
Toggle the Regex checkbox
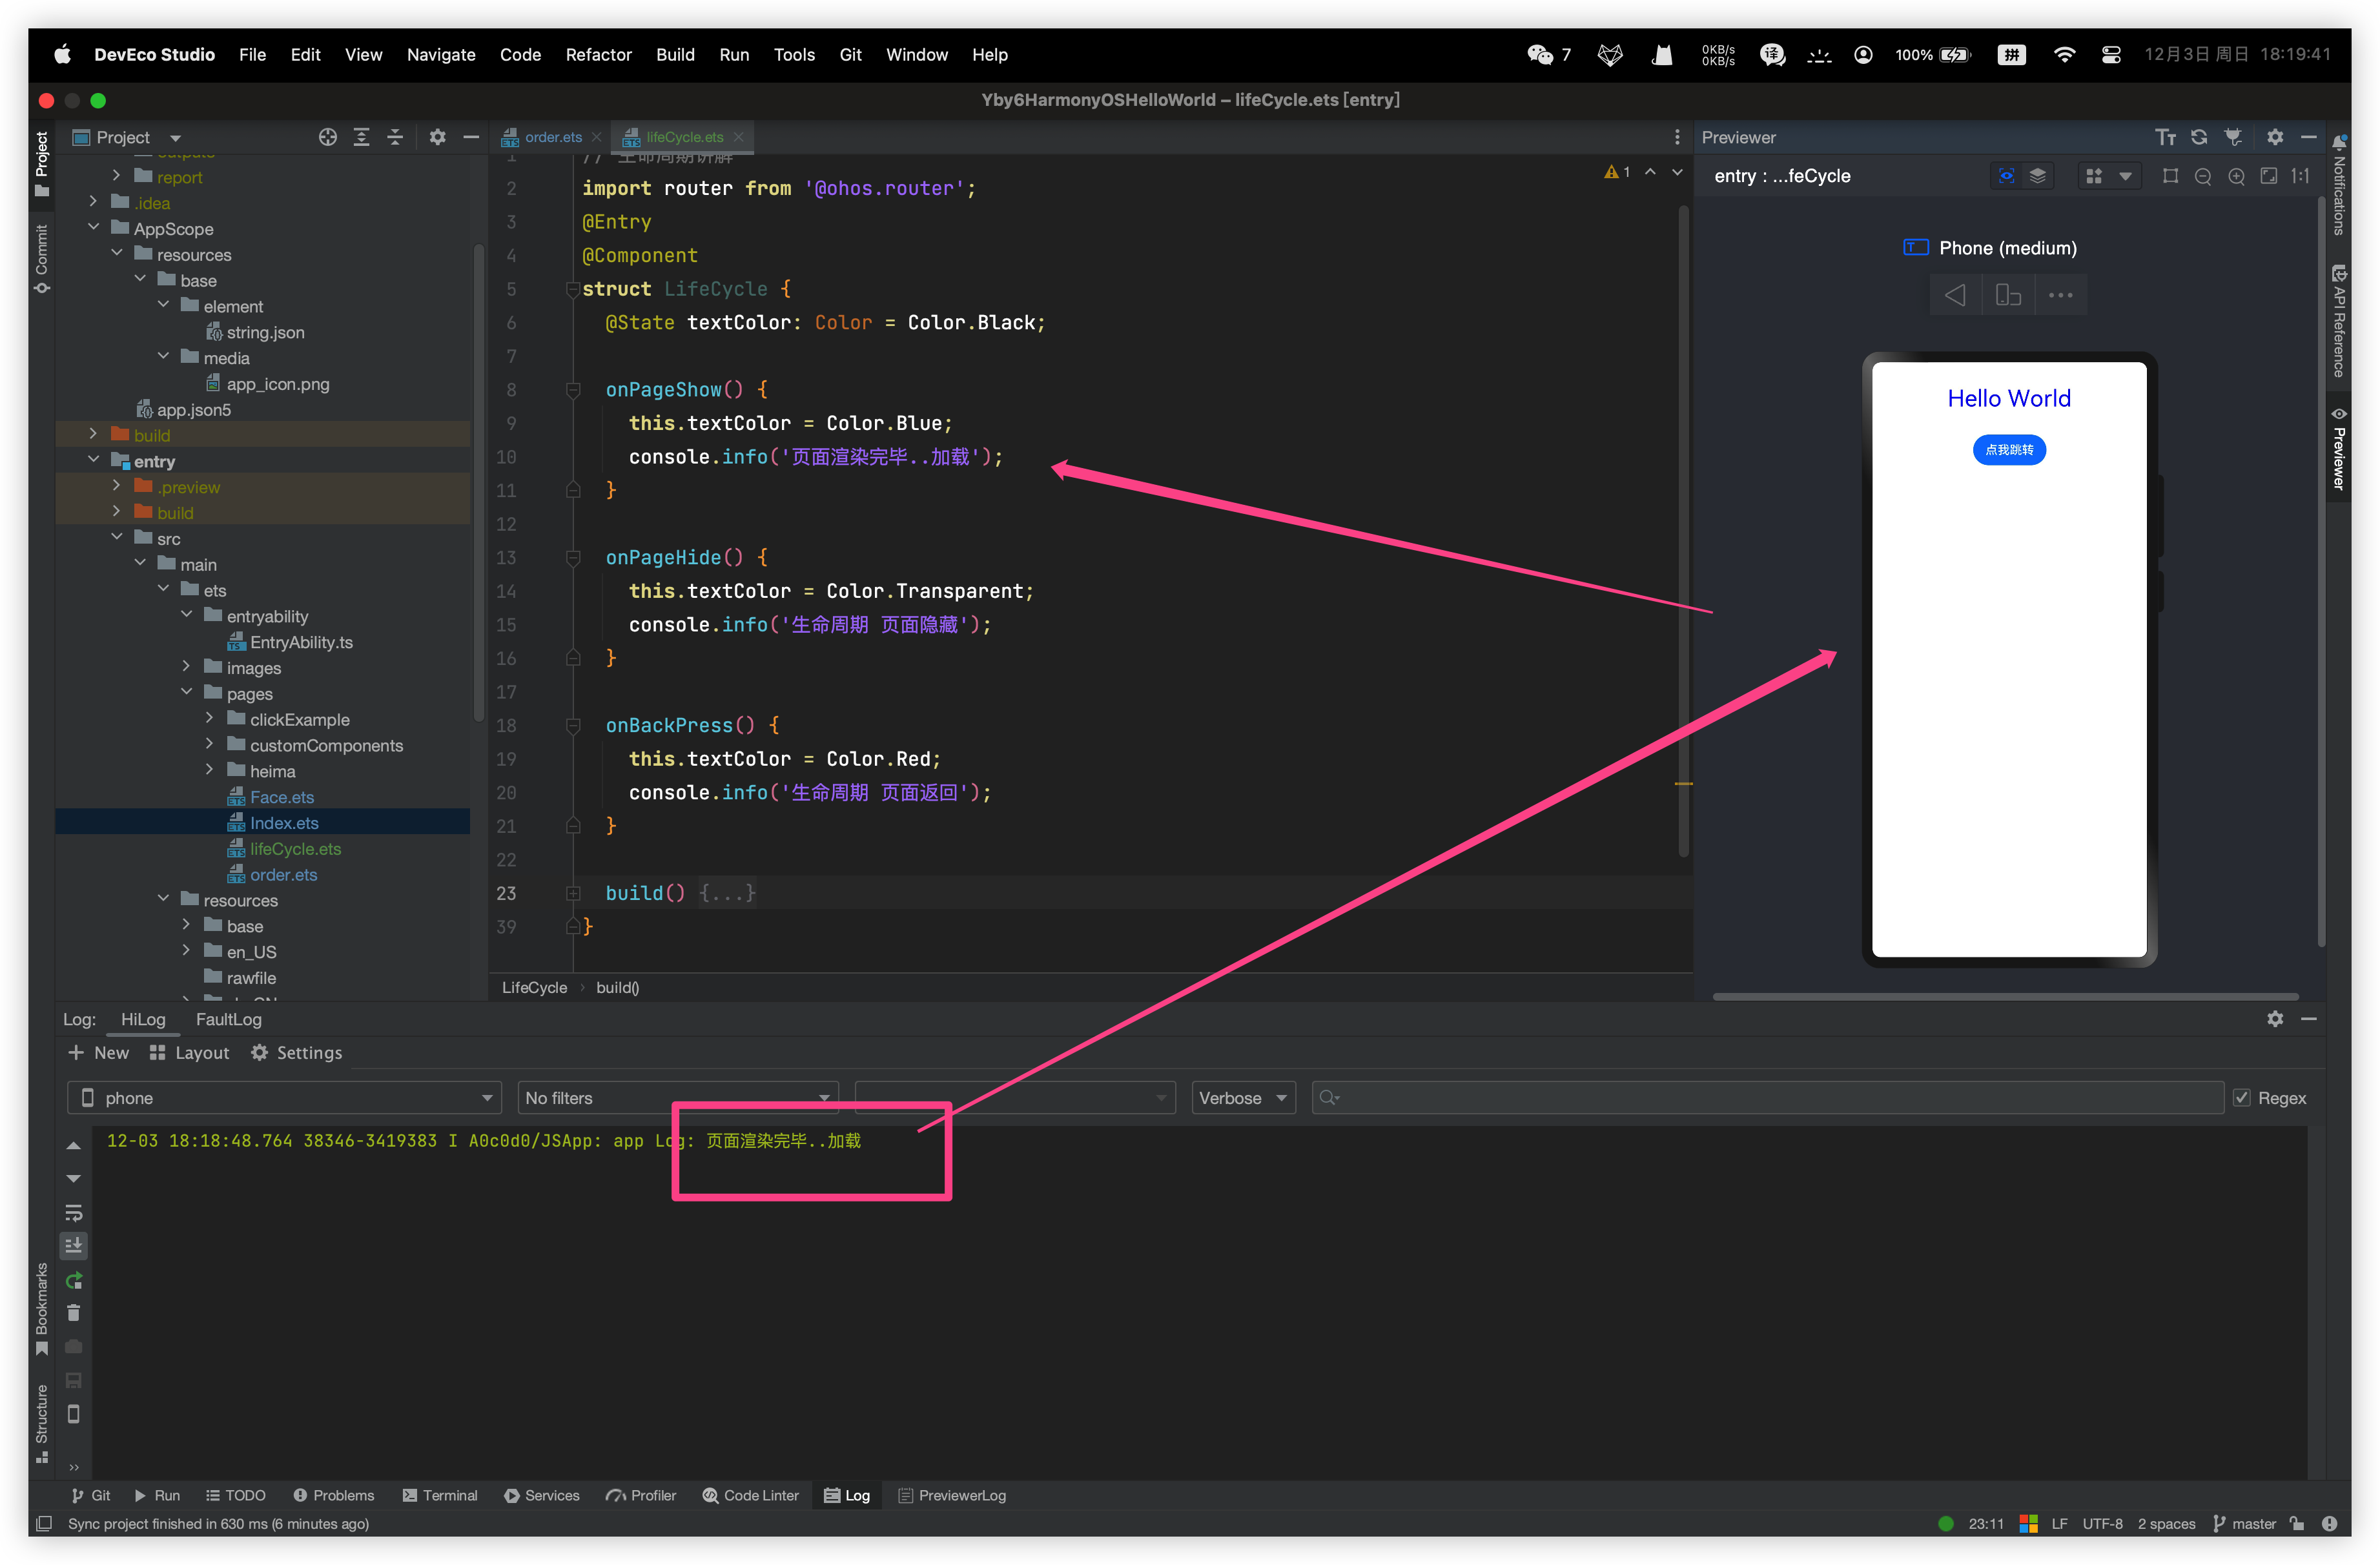(2242, 1098)
